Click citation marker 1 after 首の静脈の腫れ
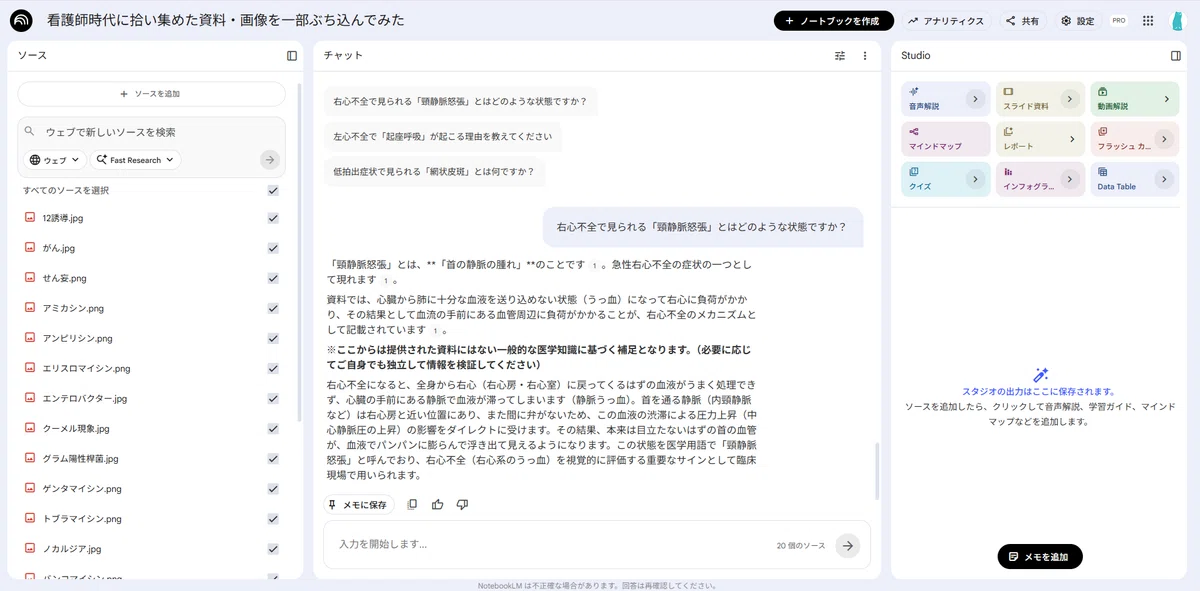The height and width of the screenshot is (591, 1200). (595, 266)
